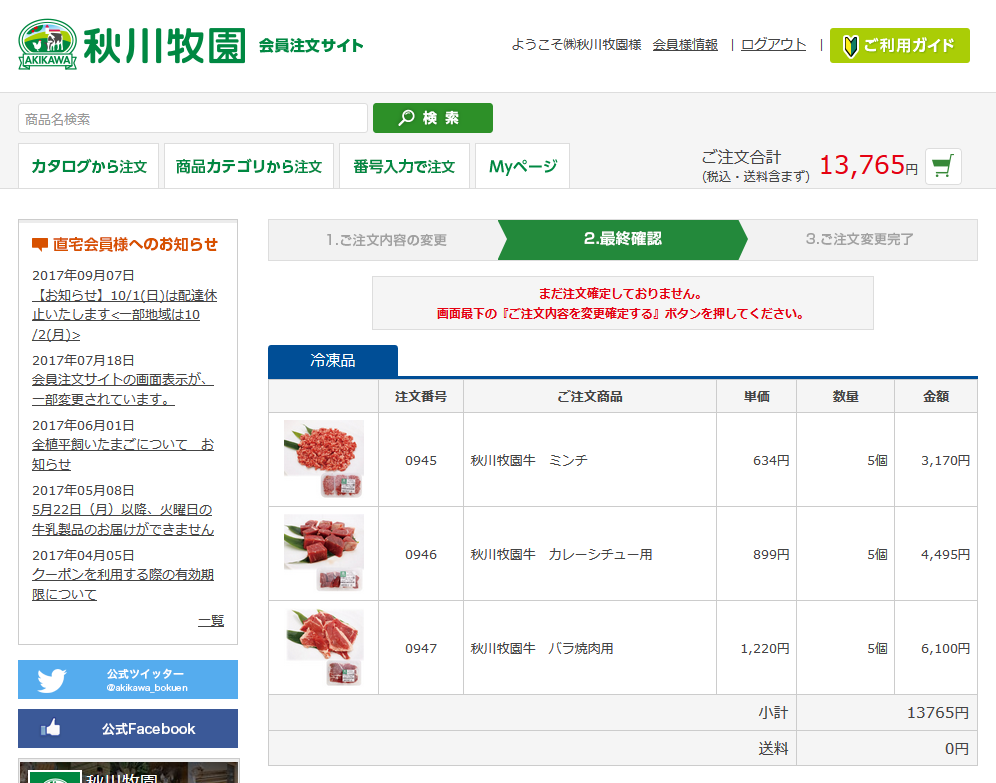Click order number 0945
Image resolution: width=996 pixels, height=783 pixels.
click(421, 460)
